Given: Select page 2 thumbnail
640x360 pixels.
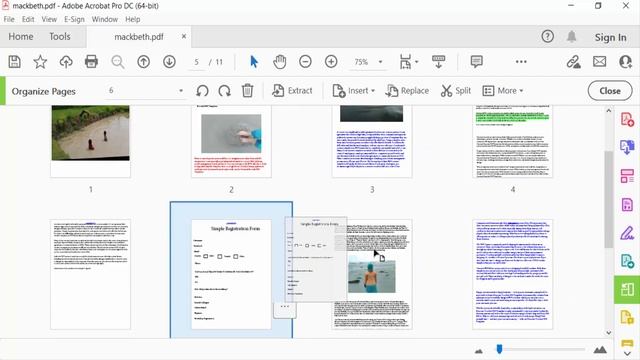Looking at the screenshot, I should [231, 141].
